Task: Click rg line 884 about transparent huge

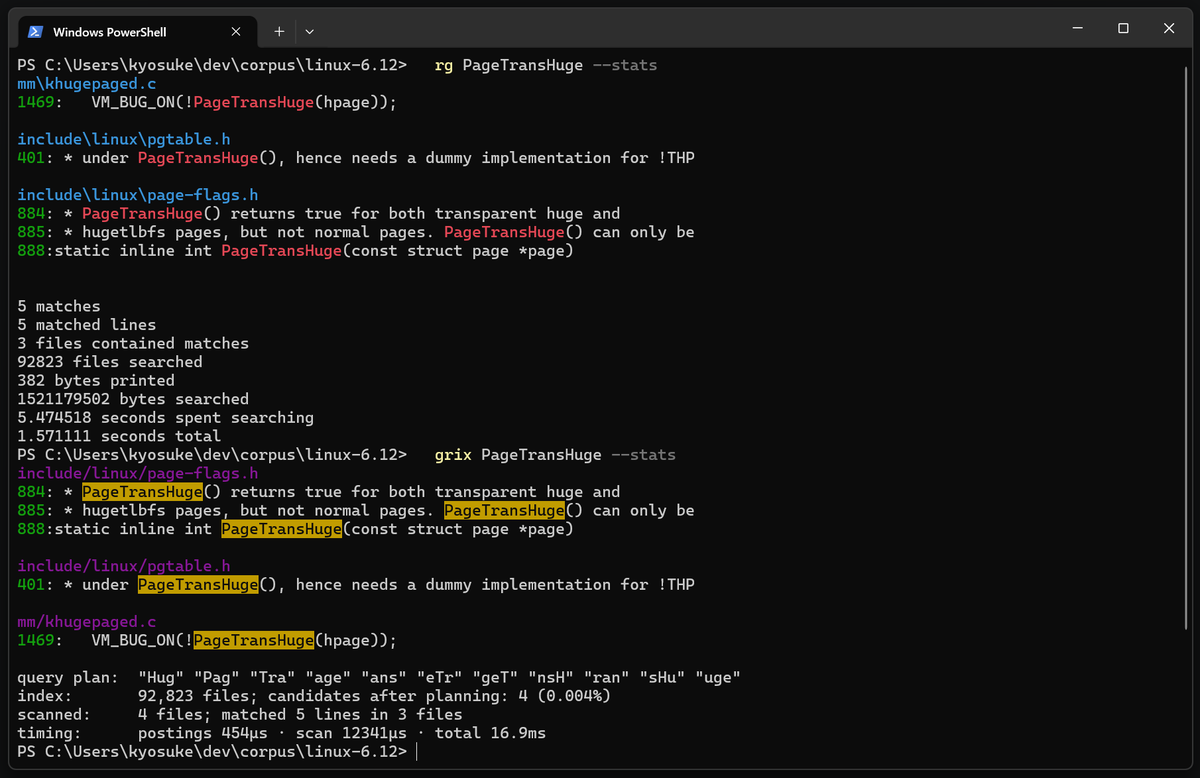Action: [x=319, y=214]
